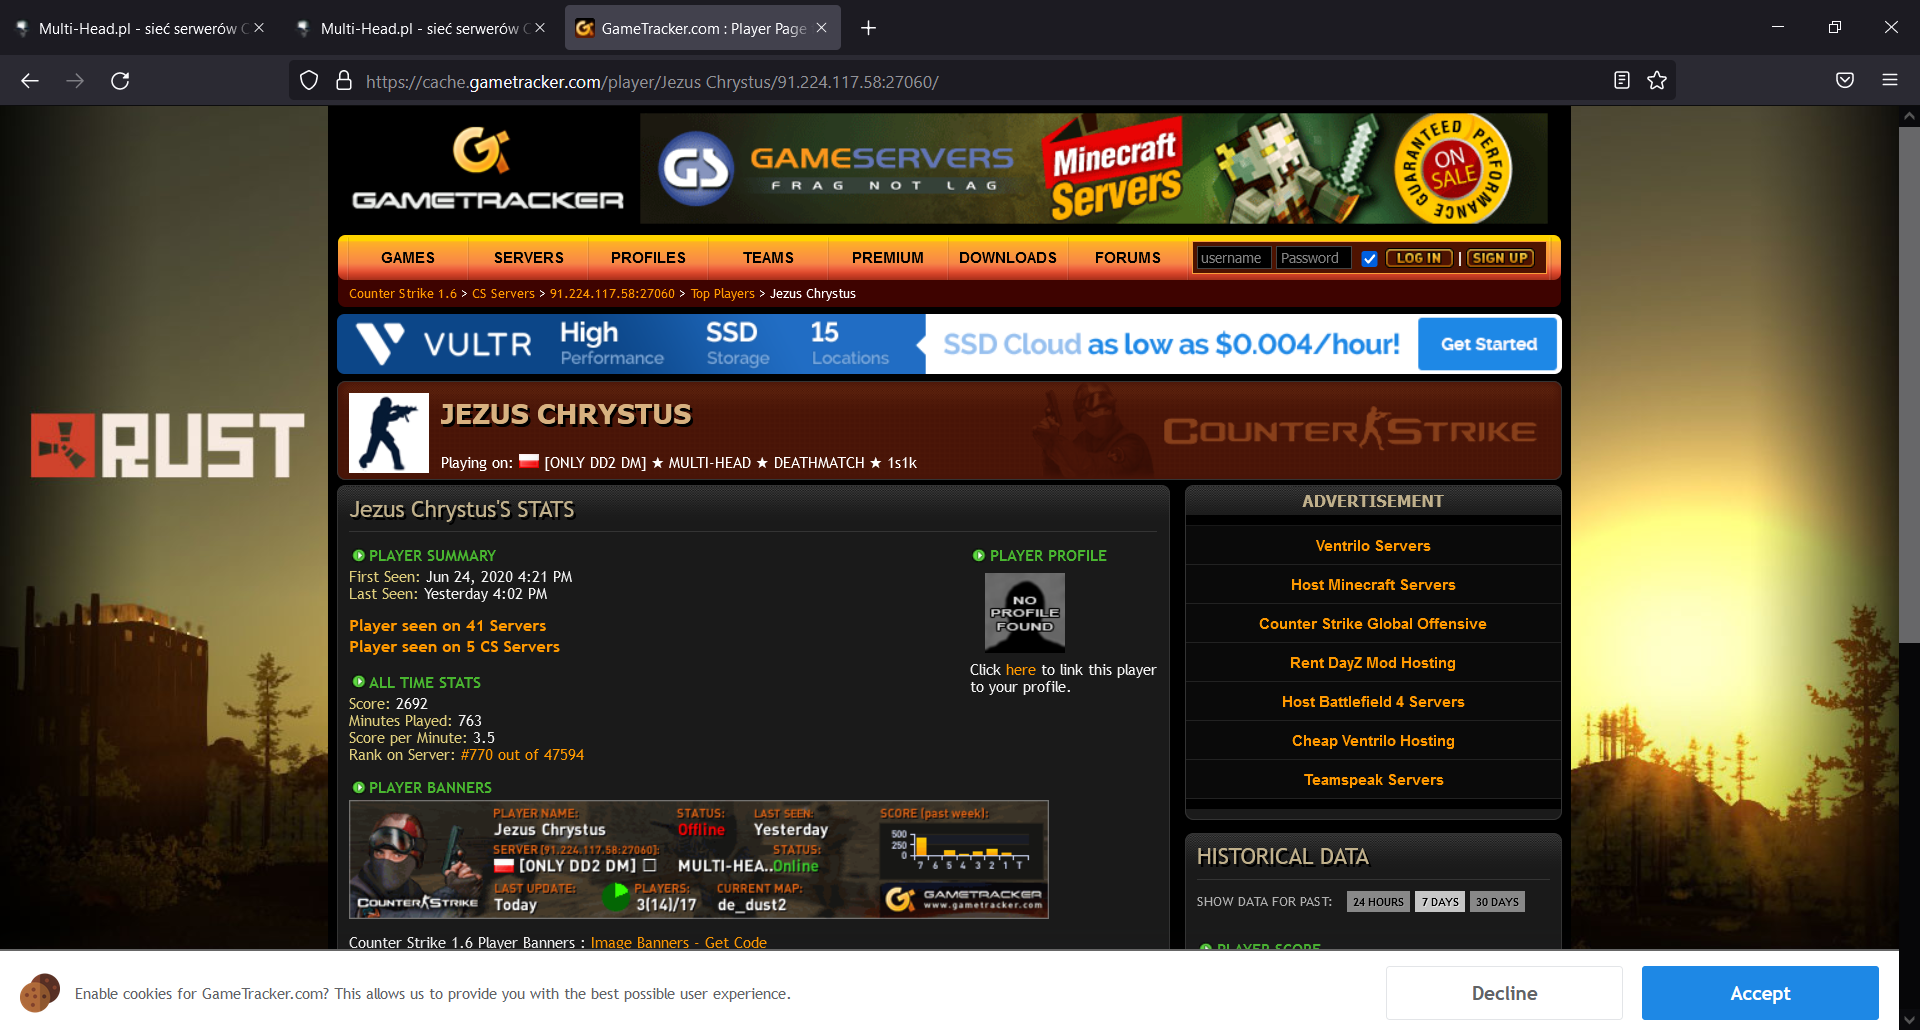Open the Firefox hamburger application menu

pos(1889,81)
